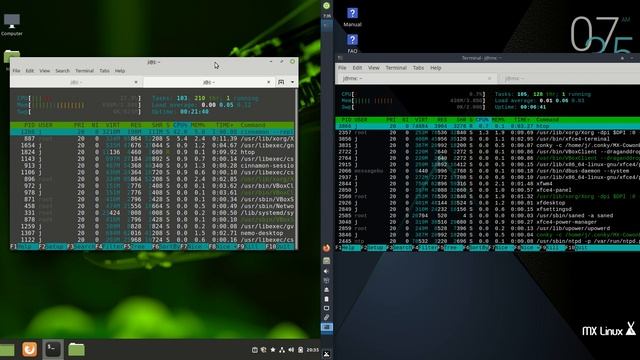The height and width of the screenshot is (360, 640).
Task: Open Search menu in left Mint terminal
Action: [x=62, y=71]
